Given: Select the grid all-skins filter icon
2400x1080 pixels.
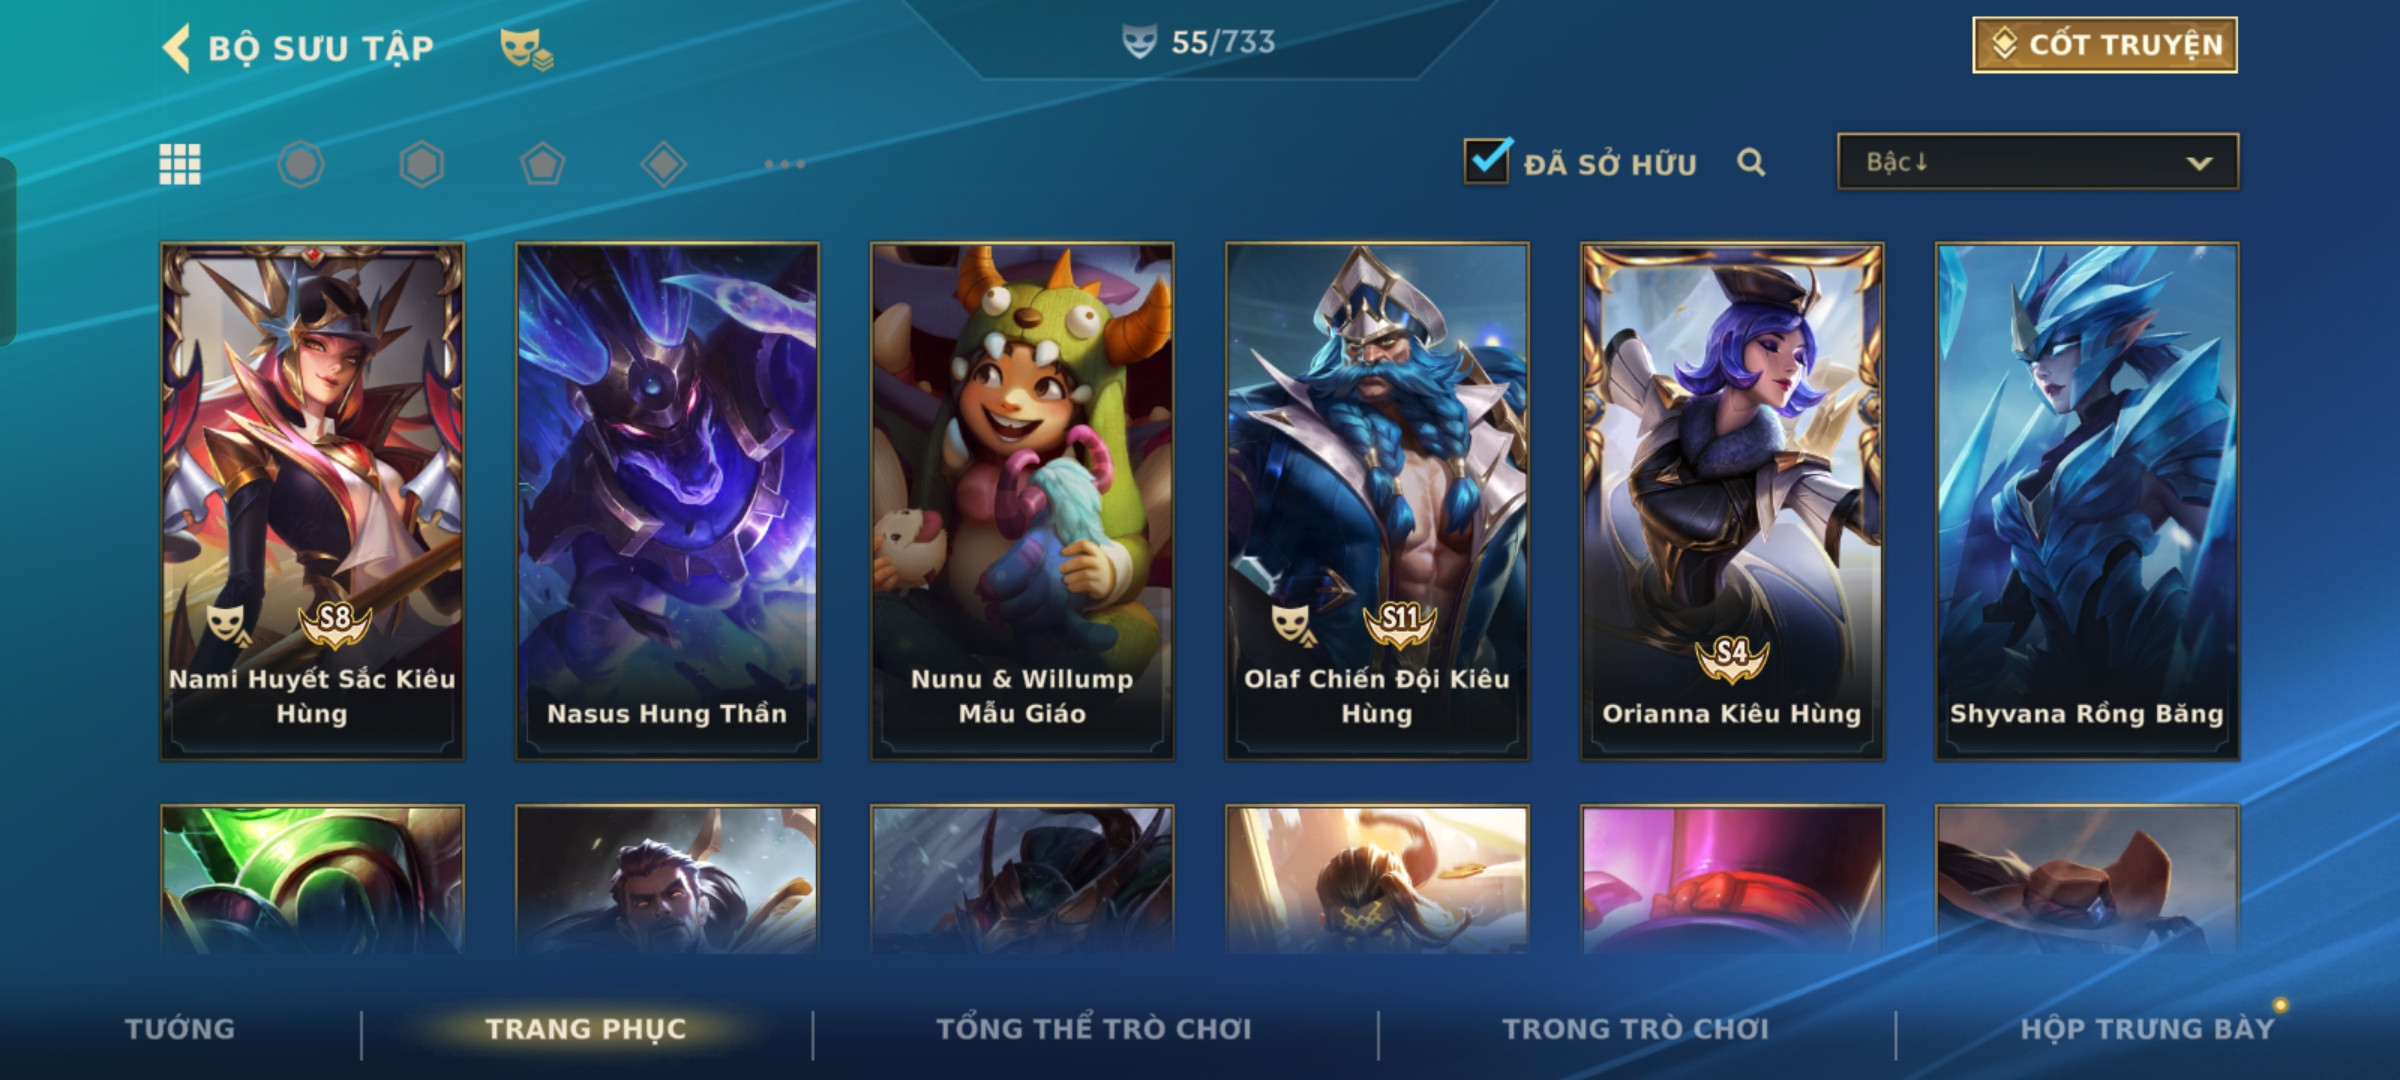Looking at the screenshot, I should click(x=180, y=164).
